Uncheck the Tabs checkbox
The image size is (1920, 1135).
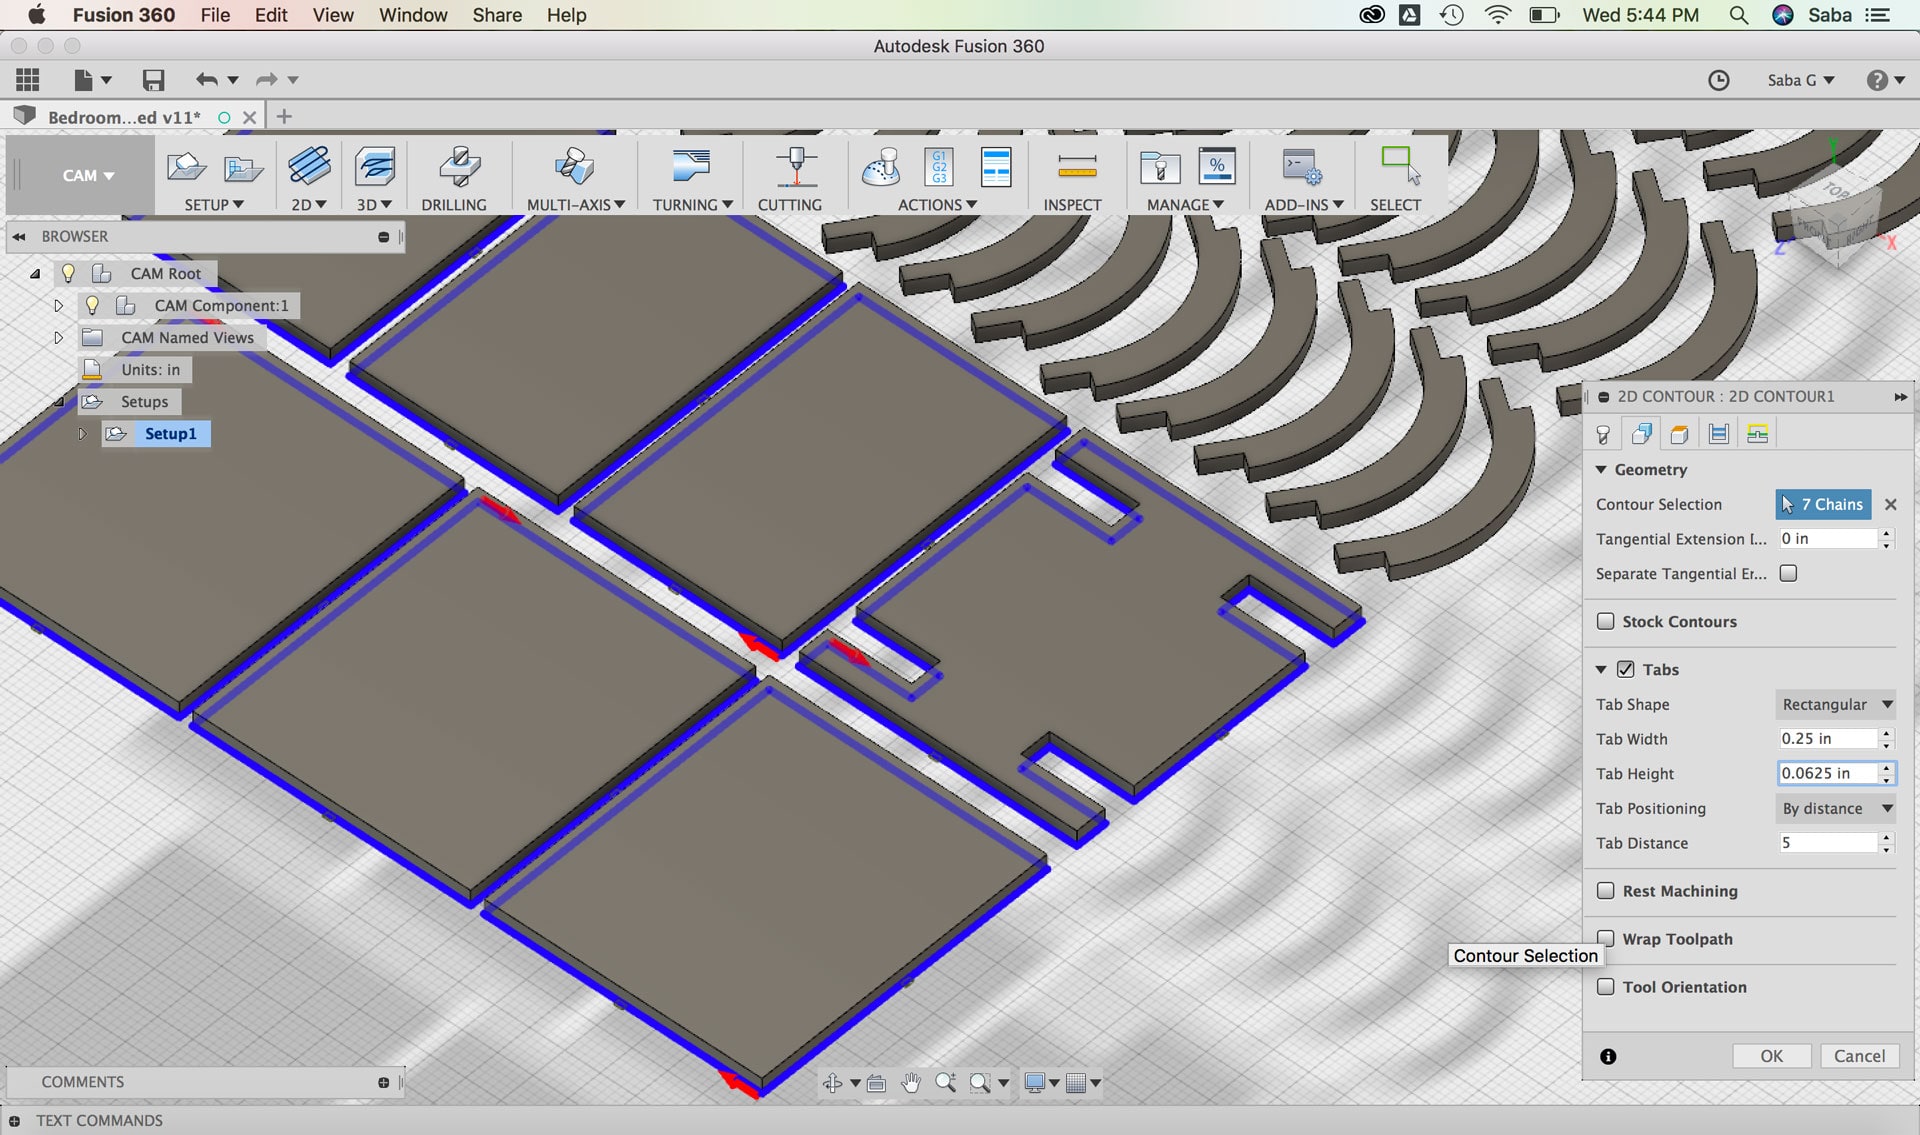[1626, 669]
